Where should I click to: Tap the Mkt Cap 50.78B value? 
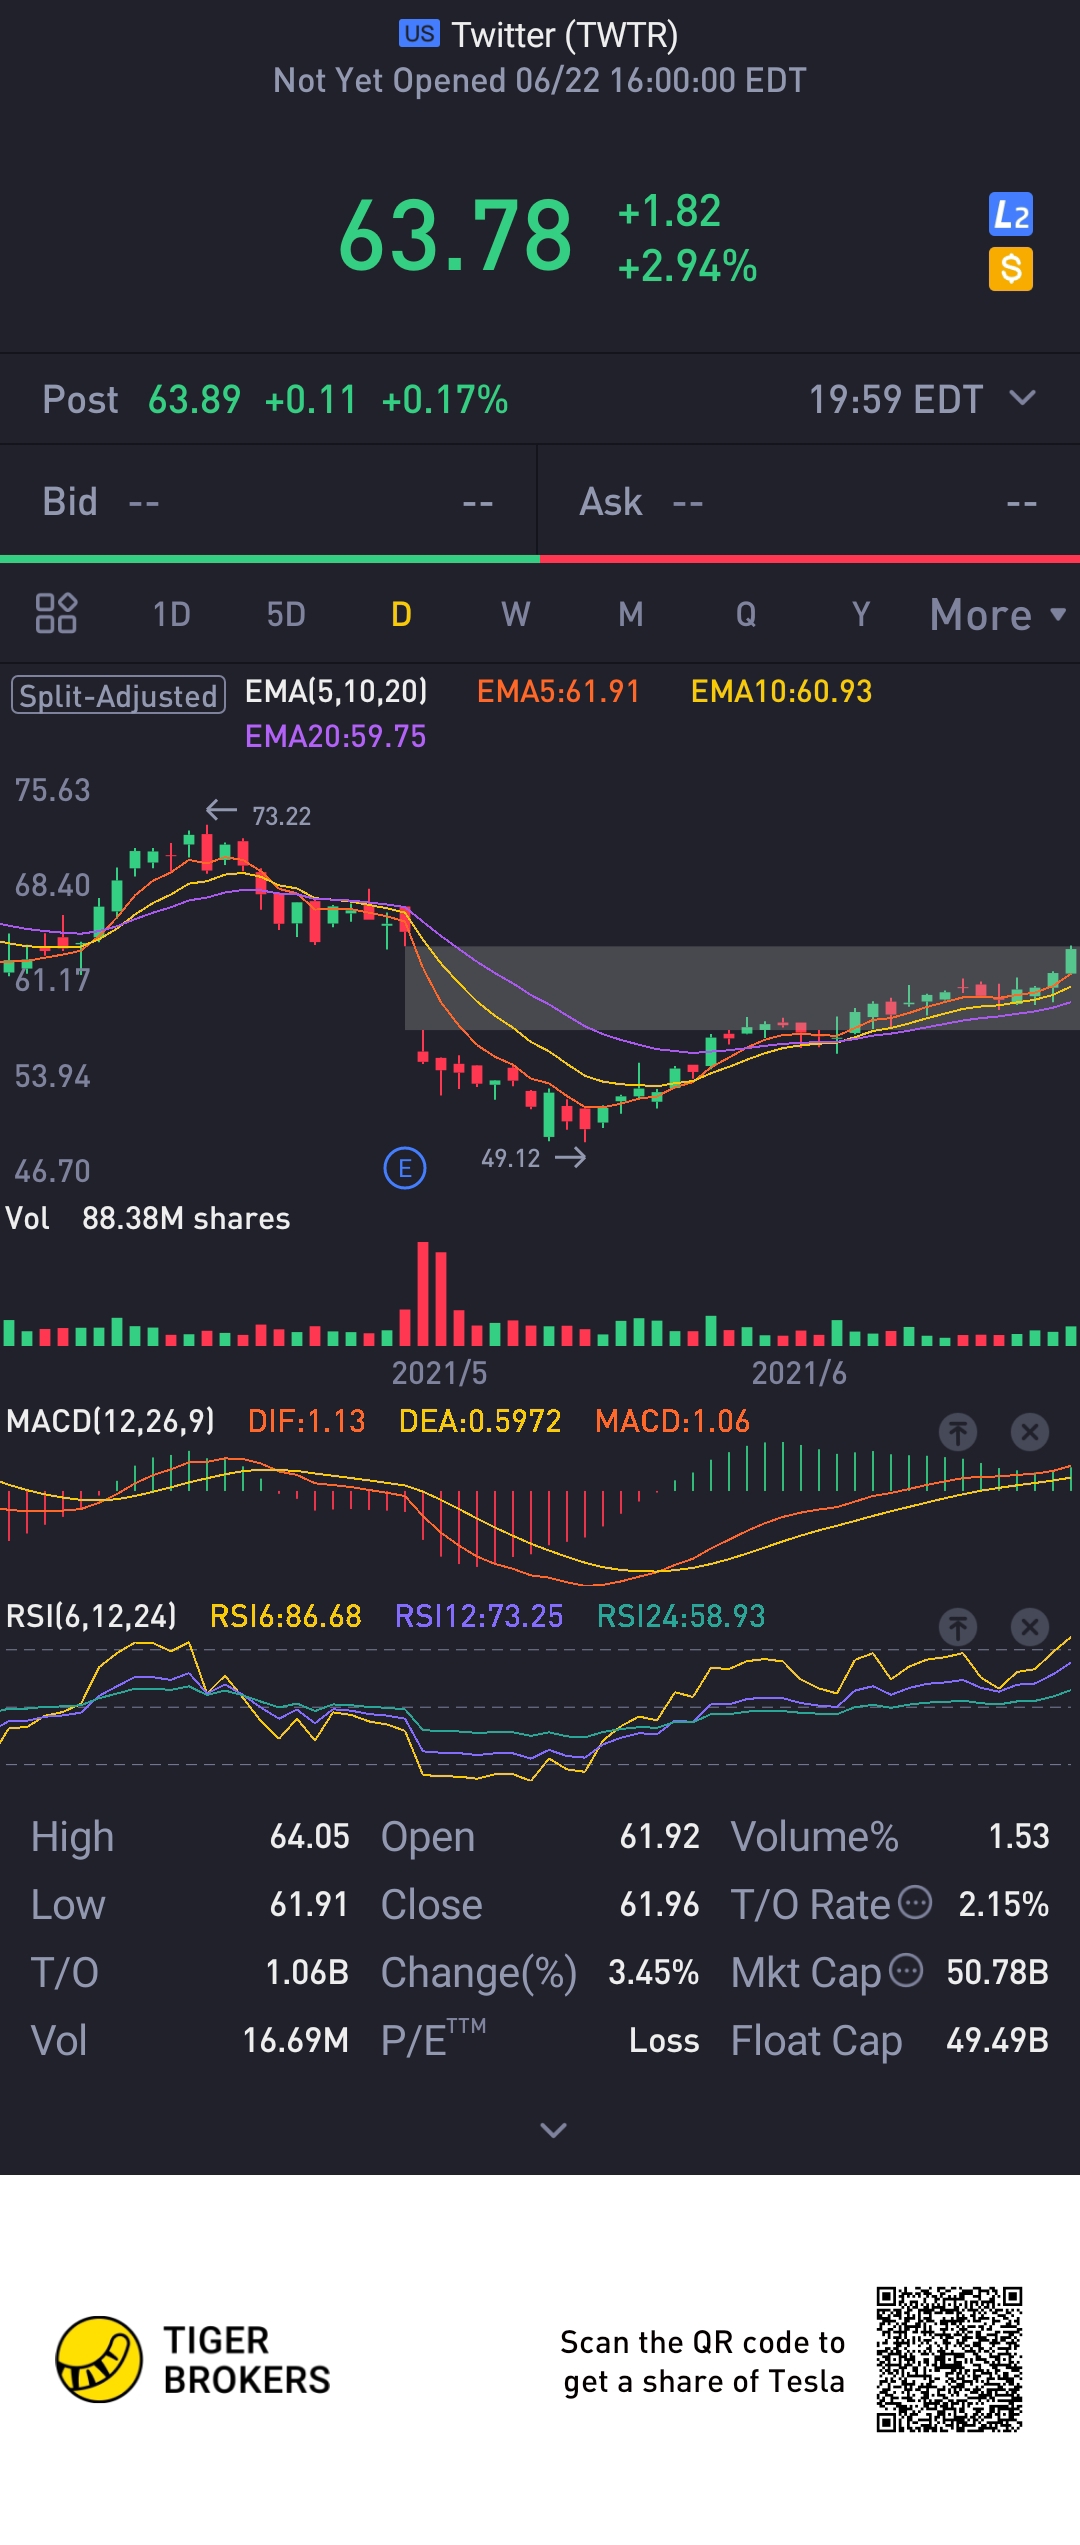point(997,1972)
